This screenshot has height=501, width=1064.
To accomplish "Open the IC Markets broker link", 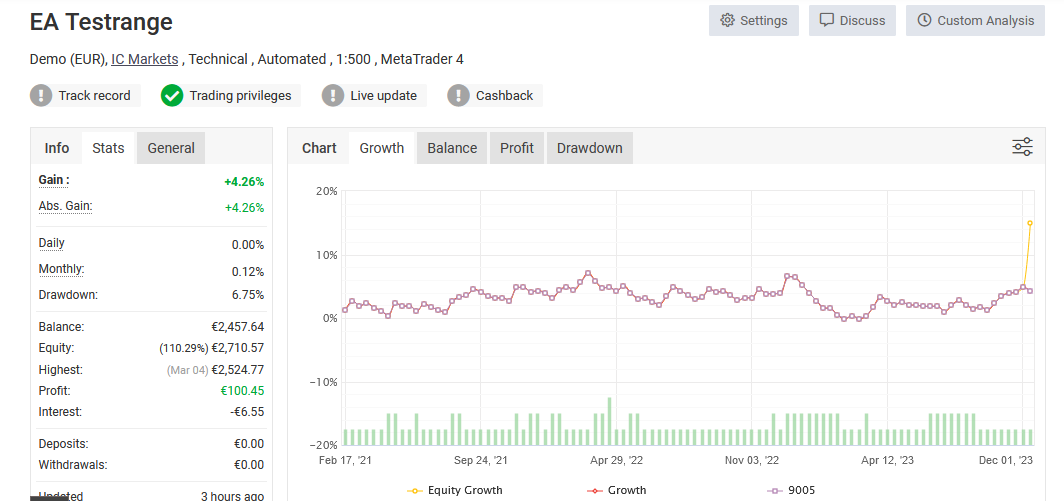I will (x=145, y=59).
